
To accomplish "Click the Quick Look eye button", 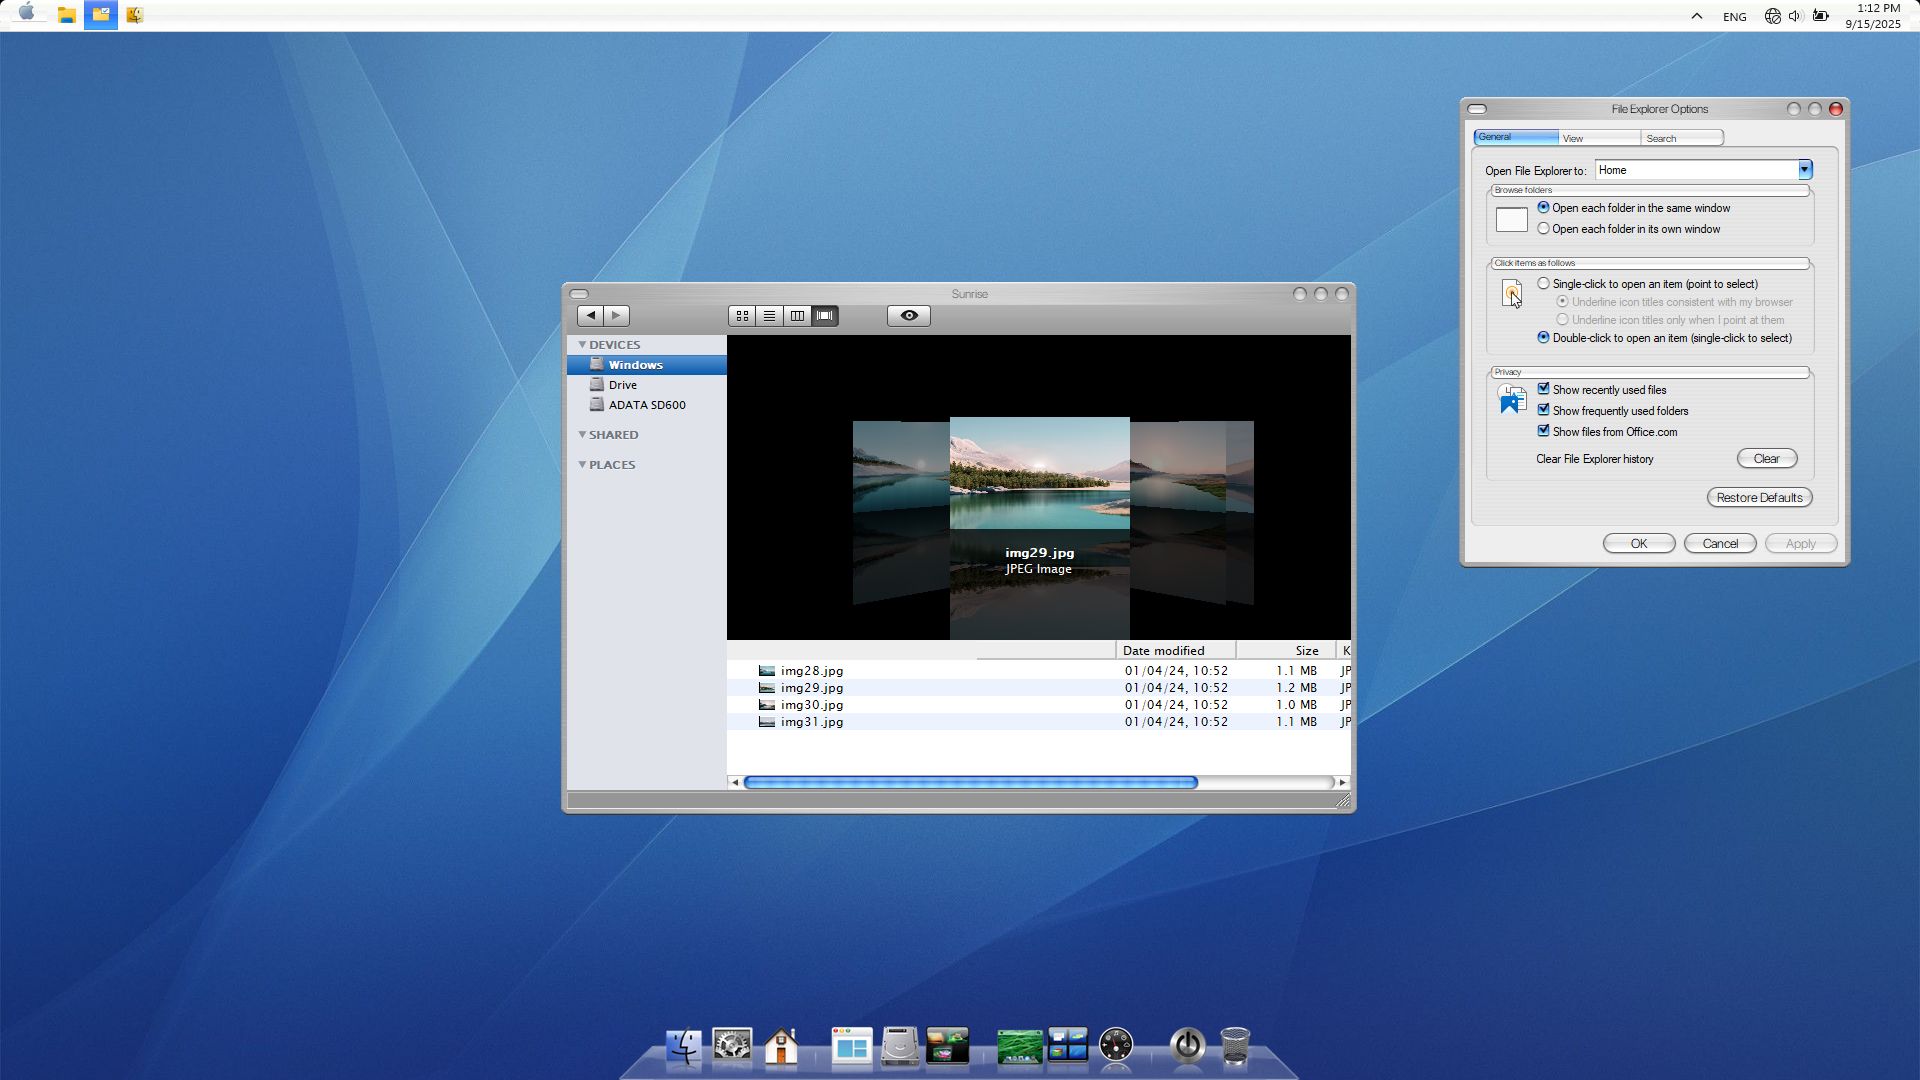I will tap(908, 316).
